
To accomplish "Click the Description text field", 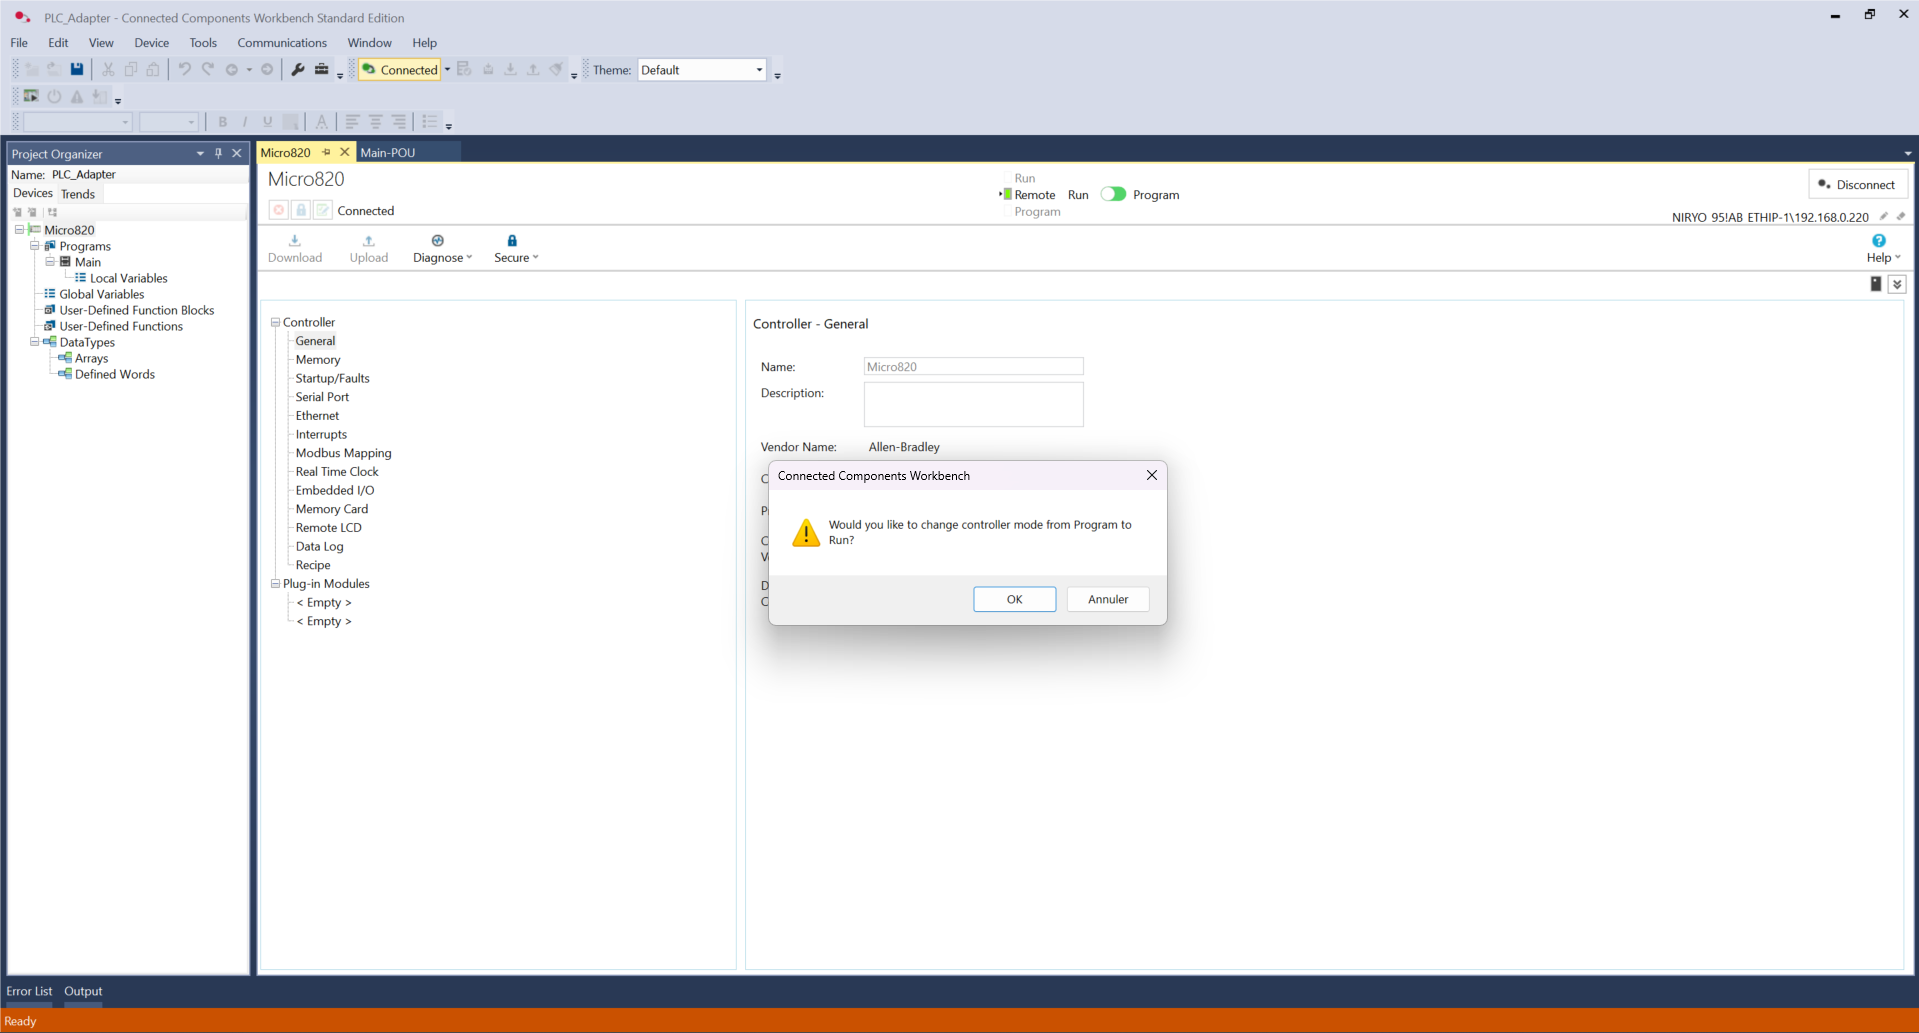I will point(973,404).
